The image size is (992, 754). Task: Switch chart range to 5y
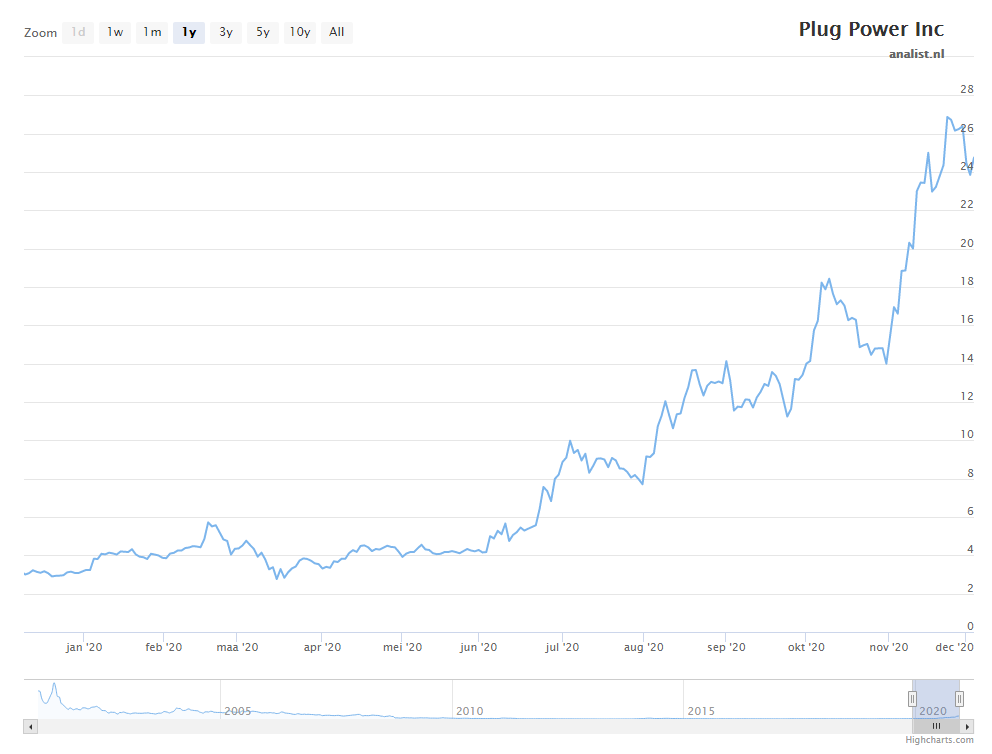click(263, 32)
